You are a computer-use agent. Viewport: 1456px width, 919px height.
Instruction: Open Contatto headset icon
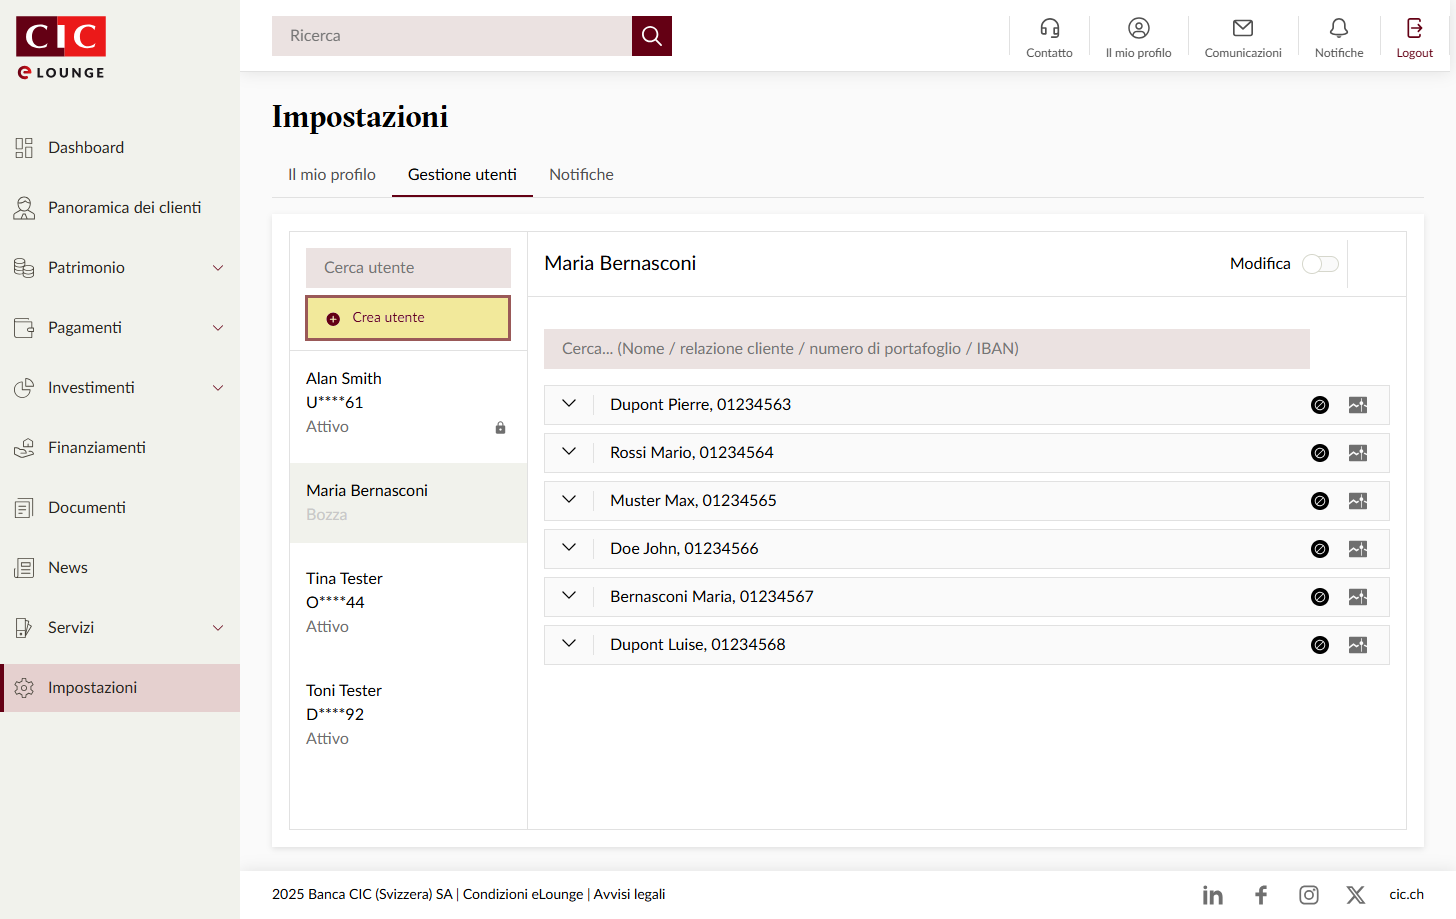[x=1049, y=29]
